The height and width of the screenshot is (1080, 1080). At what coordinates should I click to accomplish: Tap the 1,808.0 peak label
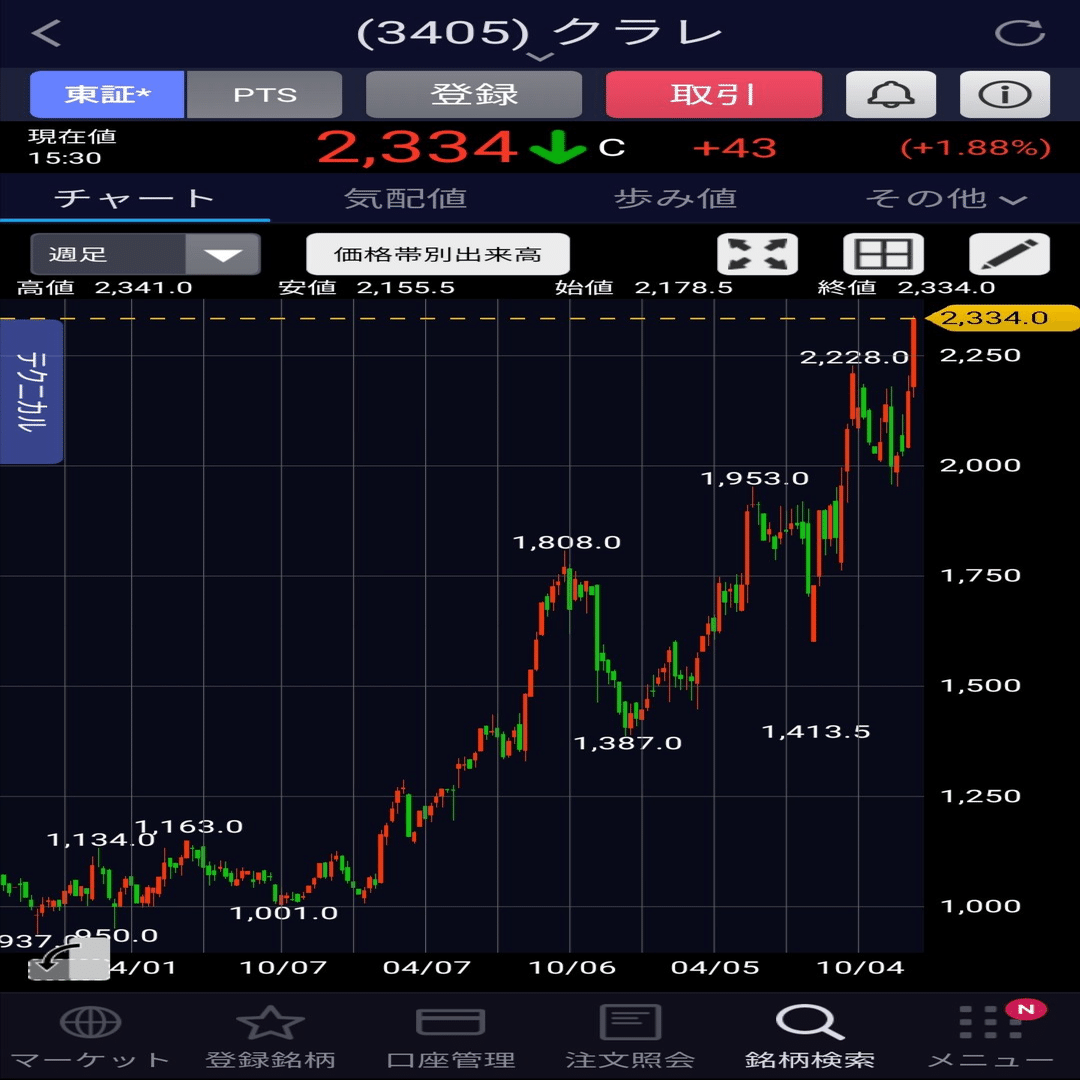coord(567,543)
